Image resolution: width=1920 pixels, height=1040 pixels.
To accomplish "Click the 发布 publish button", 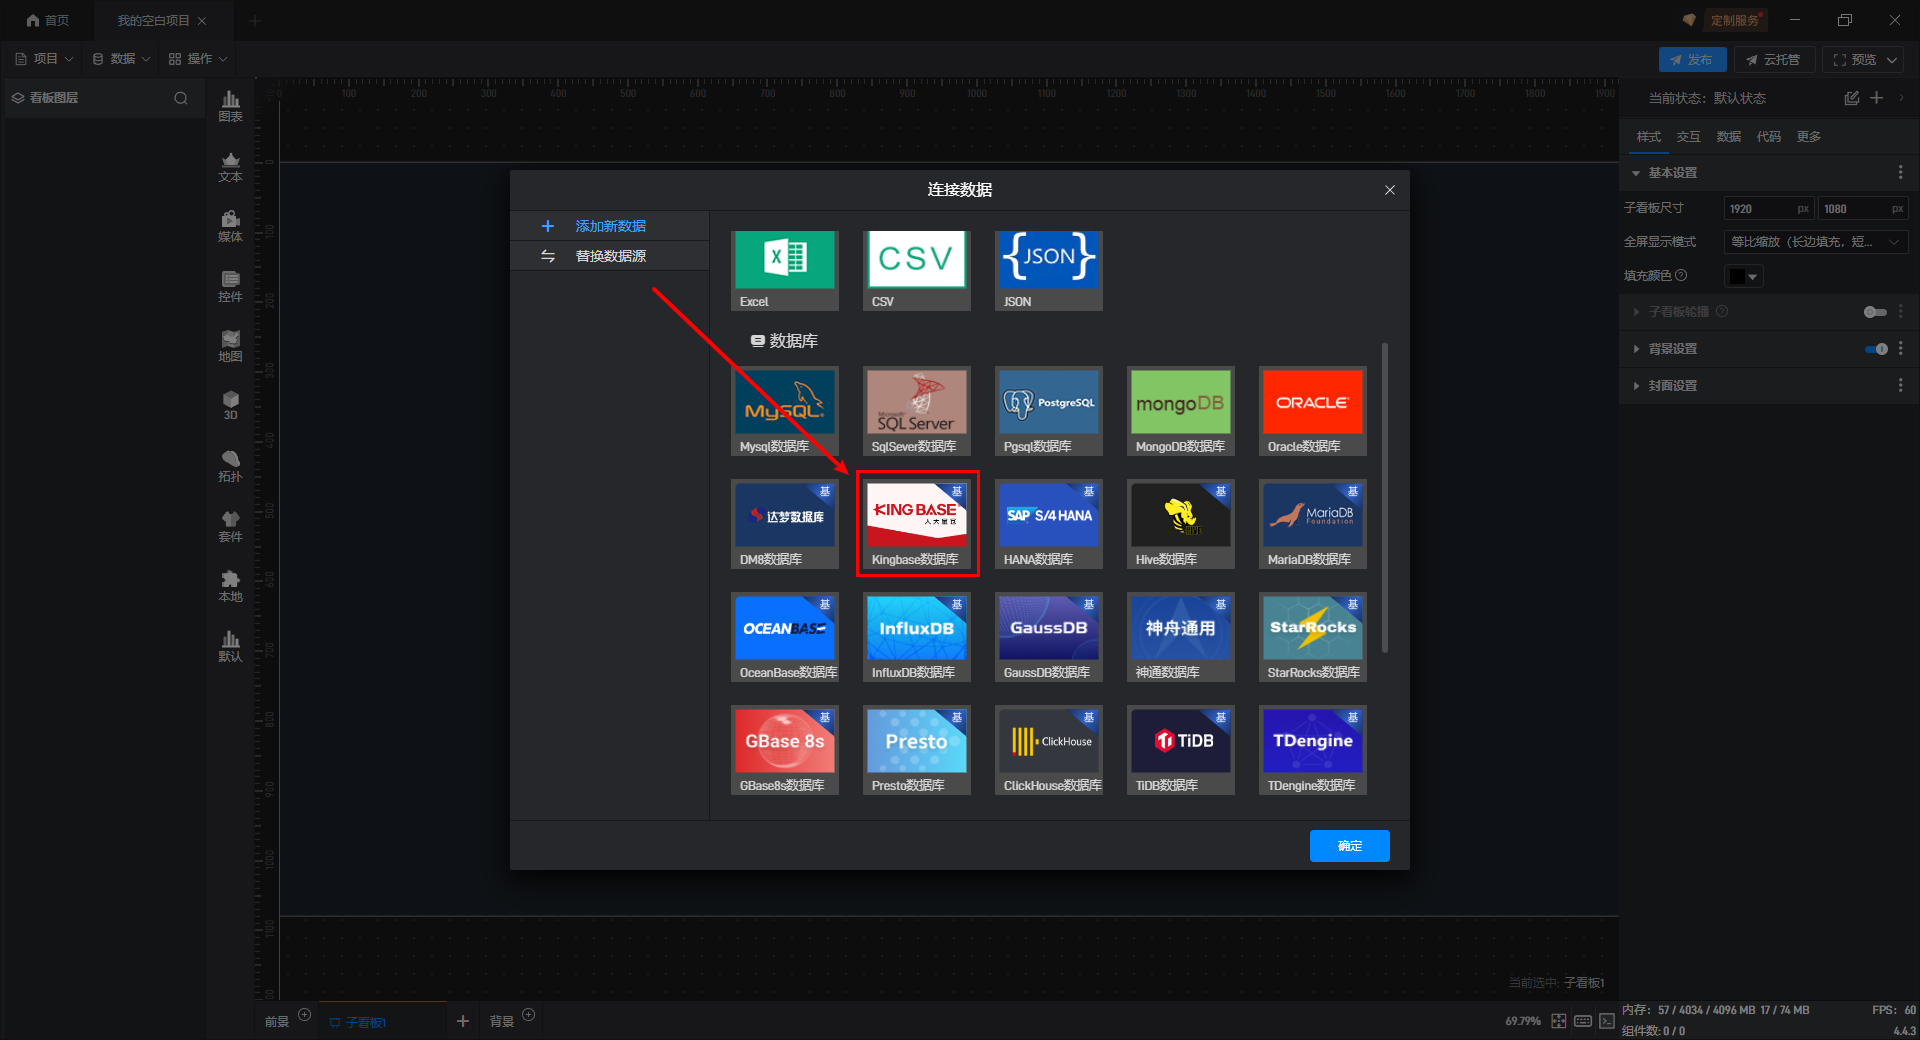I will click(1692, 60).
